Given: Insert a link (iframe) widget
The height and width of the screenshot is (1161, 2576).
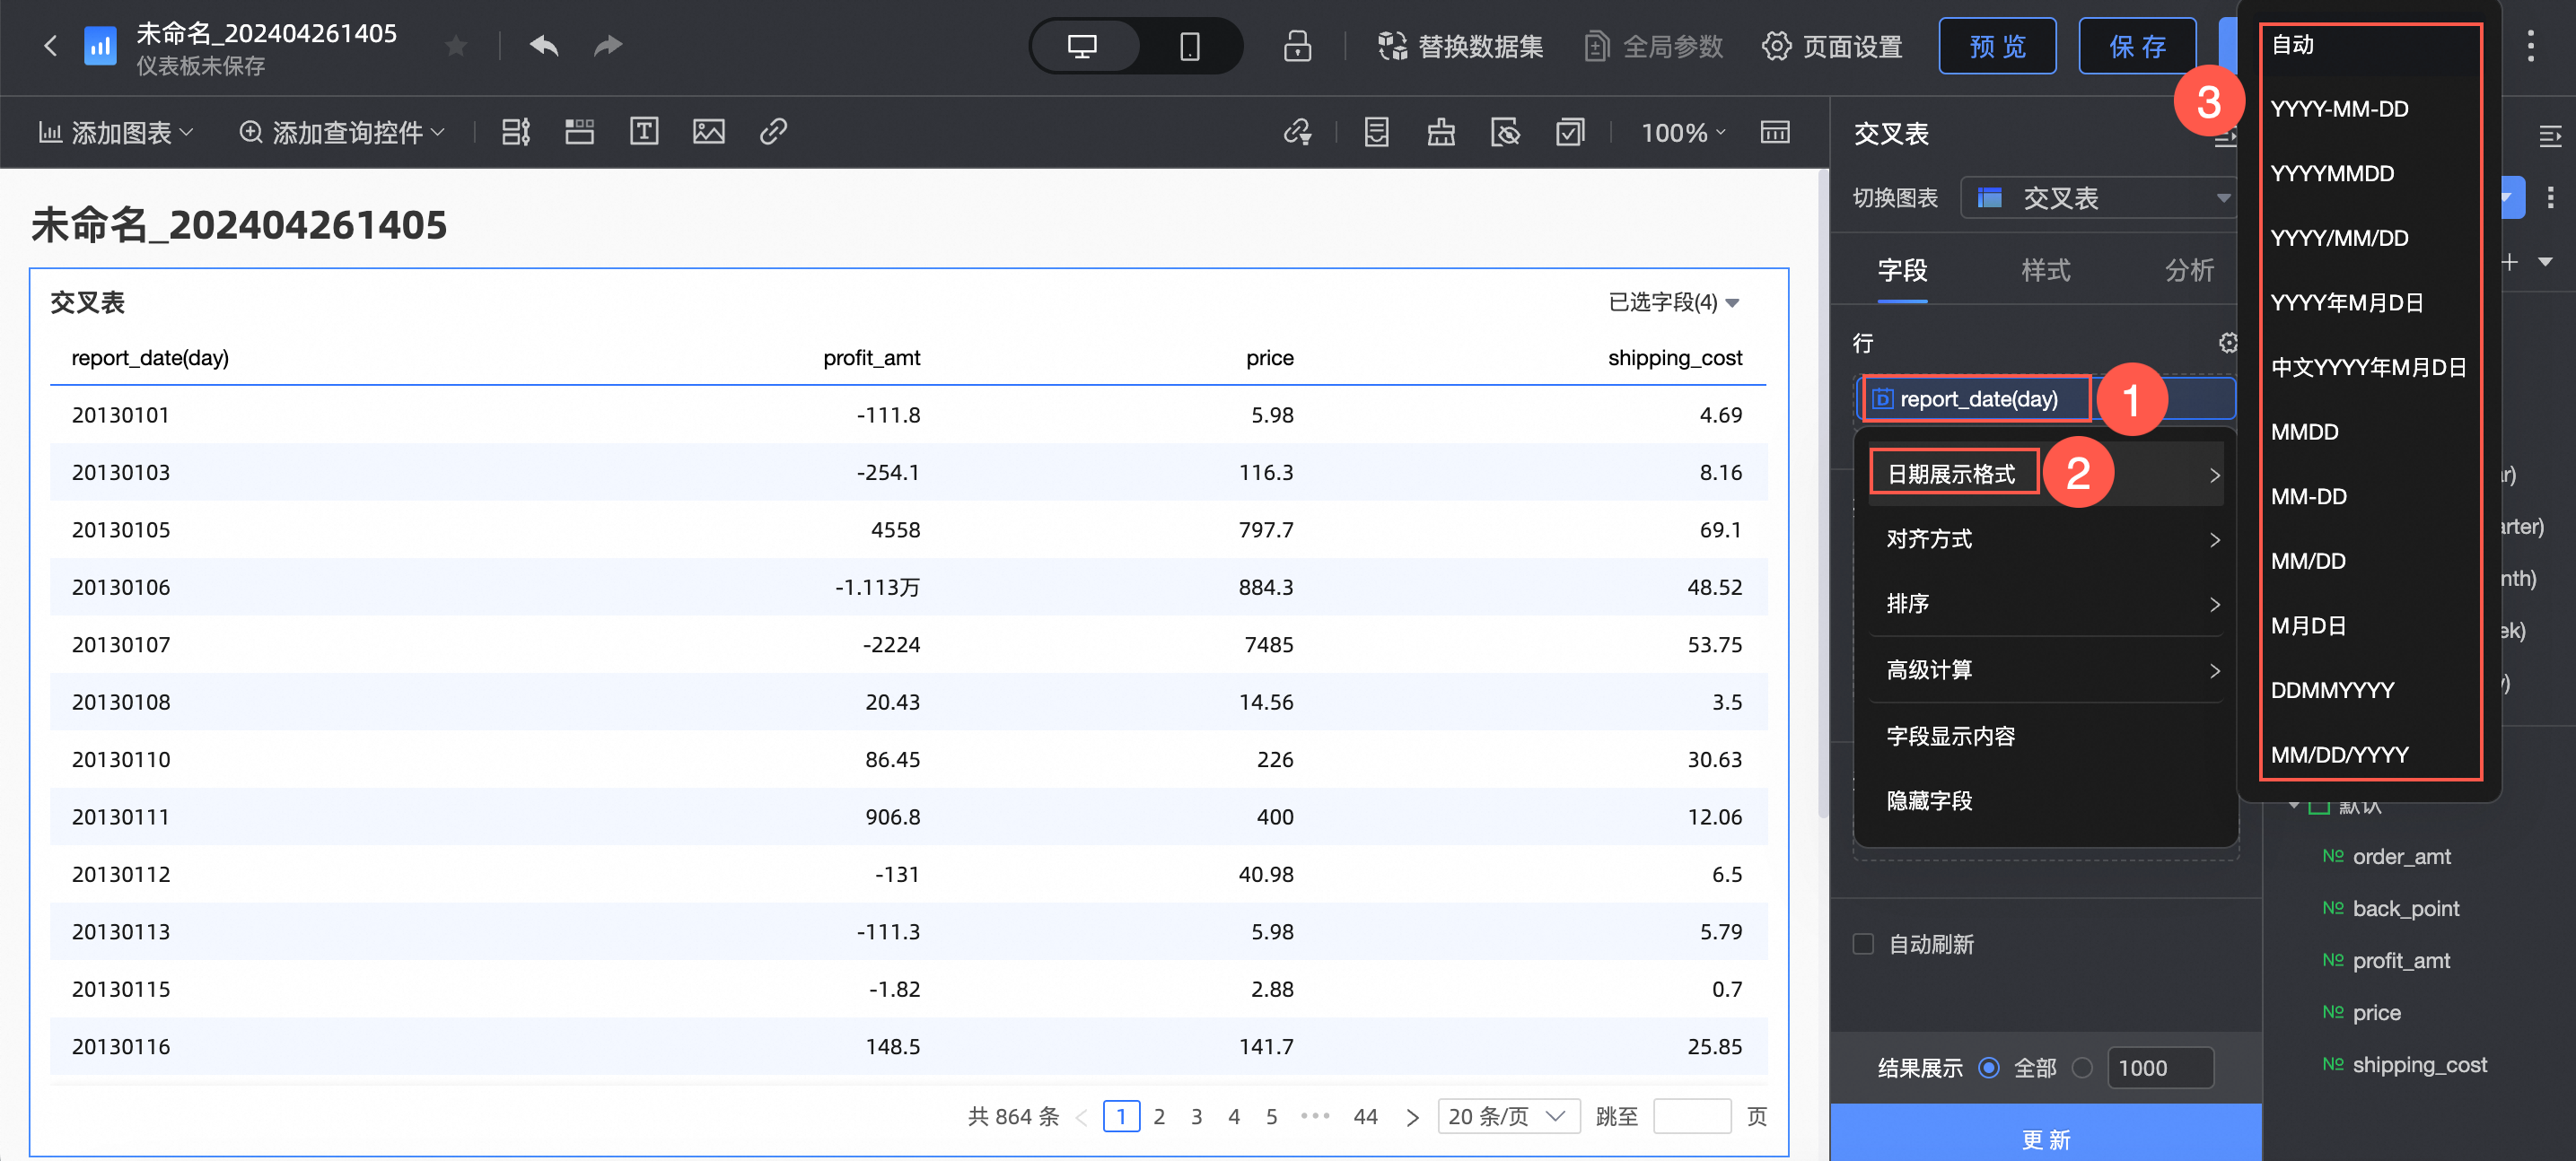Looking at the screenshot, I should click(773, 132).
